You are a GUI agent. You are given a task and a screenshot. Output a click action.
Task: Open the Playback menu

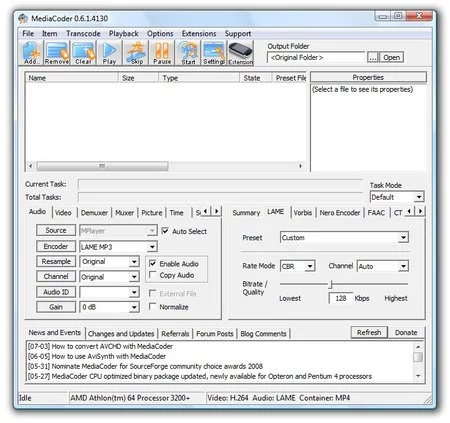(x=123, y=34)
